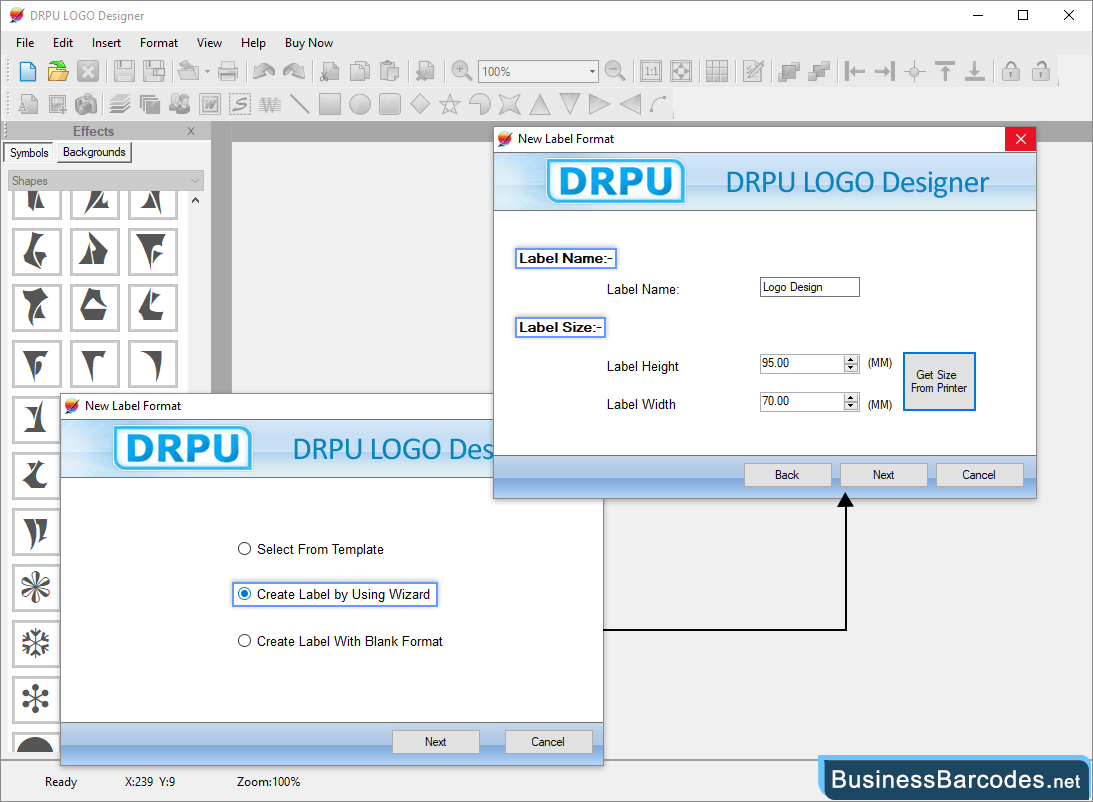Switch to the Backgrounds tab
This screenshot has width=1093, height=802.
(94, 152)
